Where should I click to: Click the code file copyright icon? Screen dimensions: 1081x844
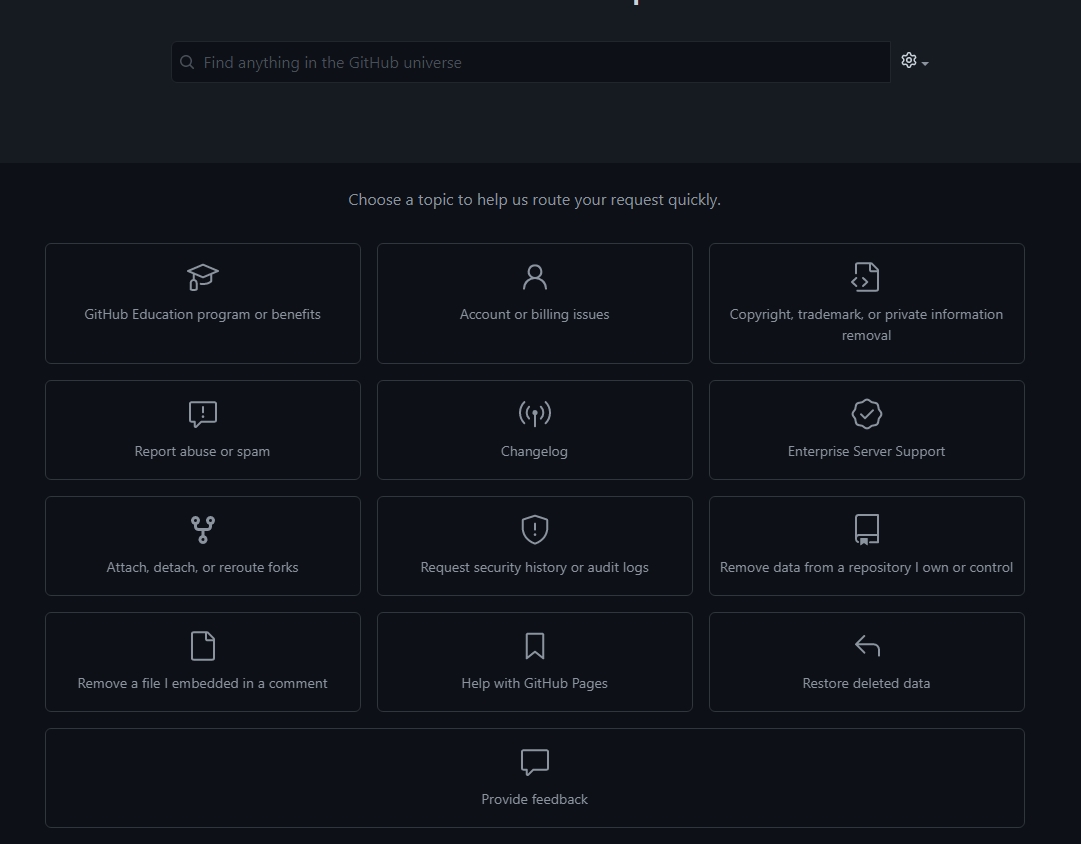point(866,277)
